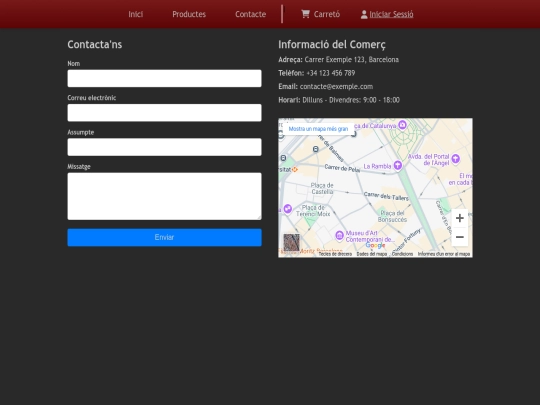Click the Contacta'ns heading
This screenshot has height=405, width=540.
[95, 44]
